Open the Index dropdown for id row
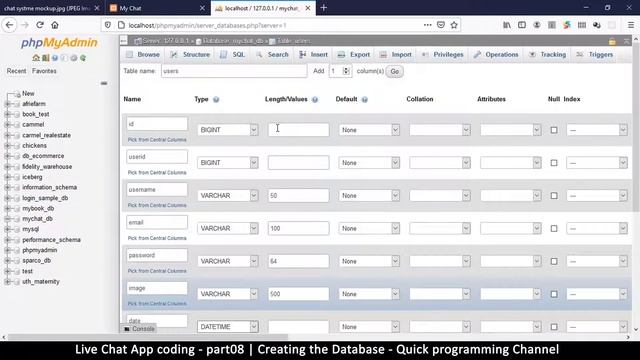This screenshot has width=640, height=360. 597,130
